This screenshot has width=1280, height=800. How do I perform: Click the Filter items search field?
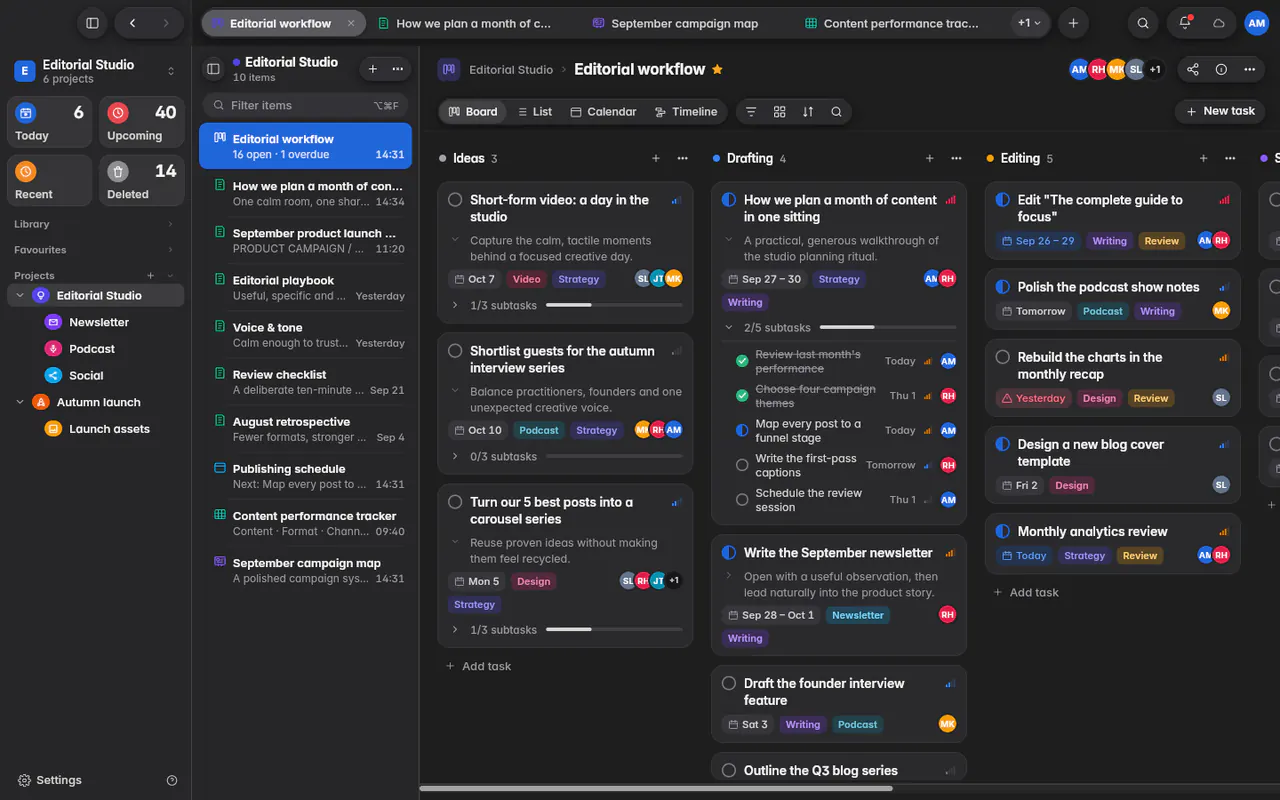coord(304,105)
